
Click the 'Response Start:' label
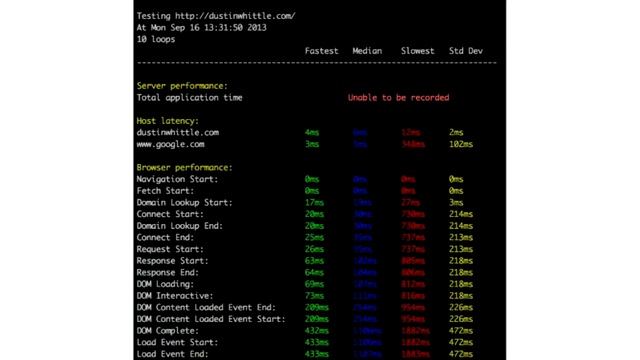(172, 261)
